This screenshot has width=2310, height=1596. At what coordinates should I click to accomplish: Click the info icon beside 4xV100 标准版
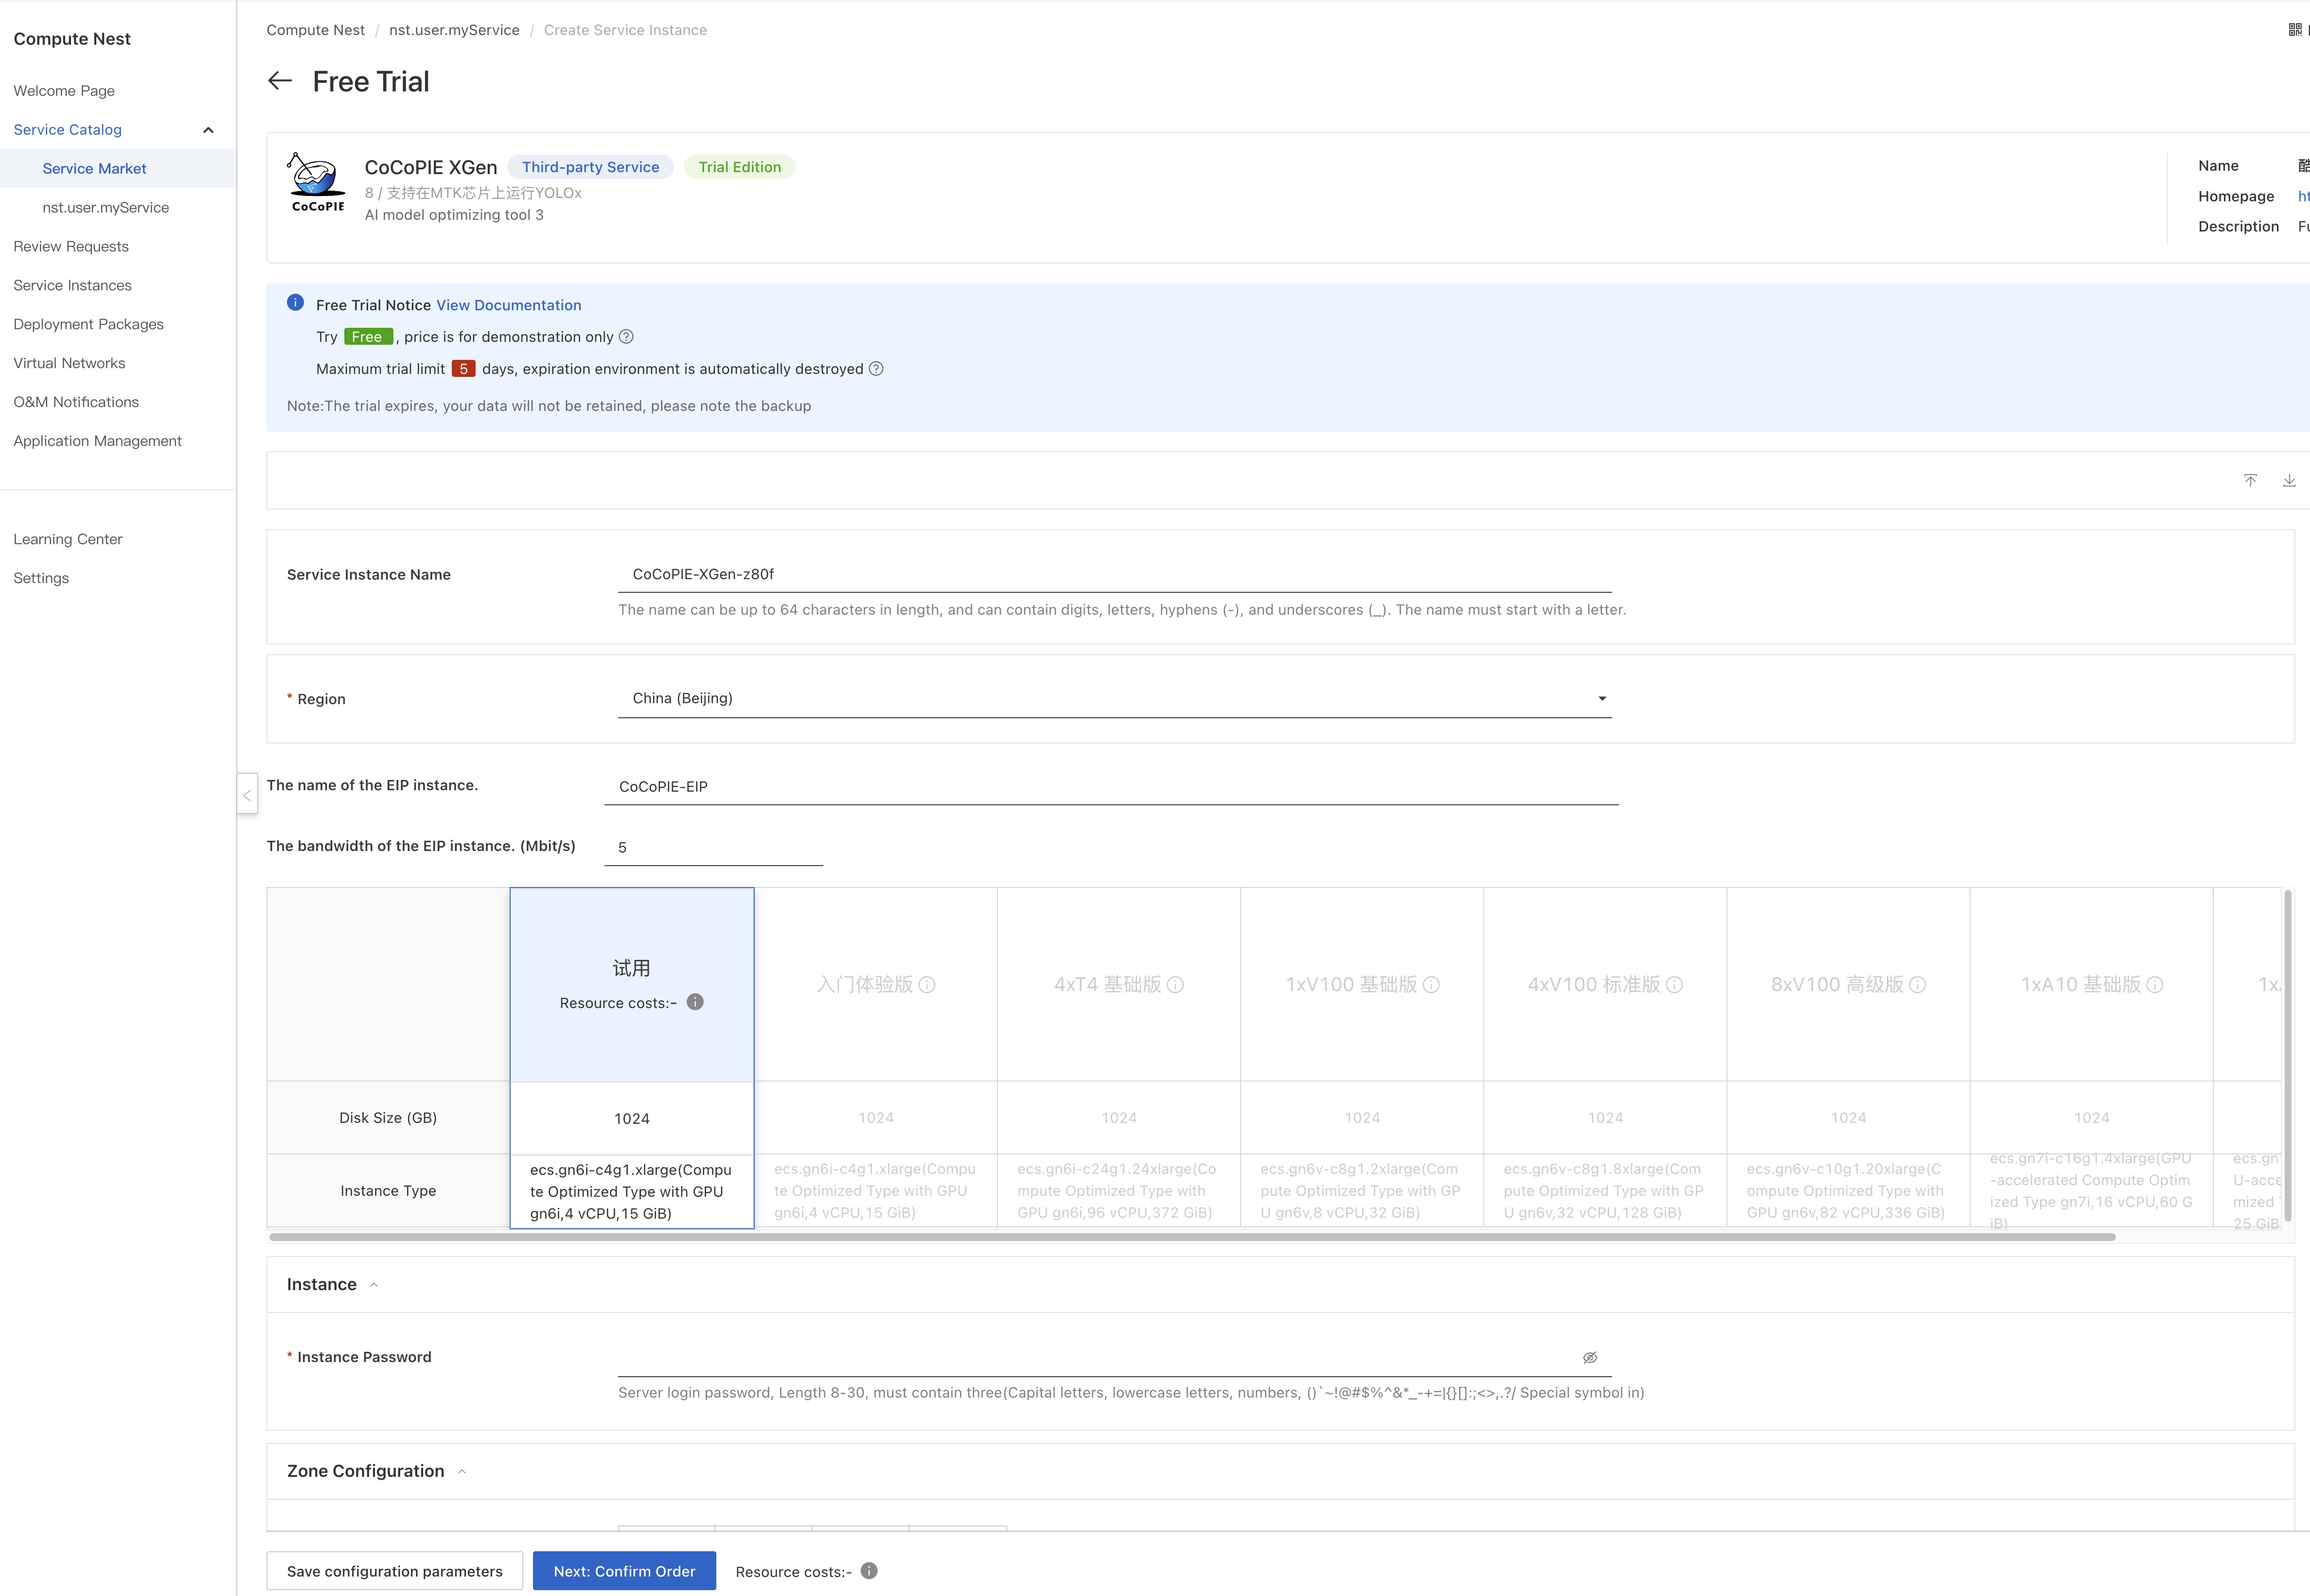pos(1674,985)
